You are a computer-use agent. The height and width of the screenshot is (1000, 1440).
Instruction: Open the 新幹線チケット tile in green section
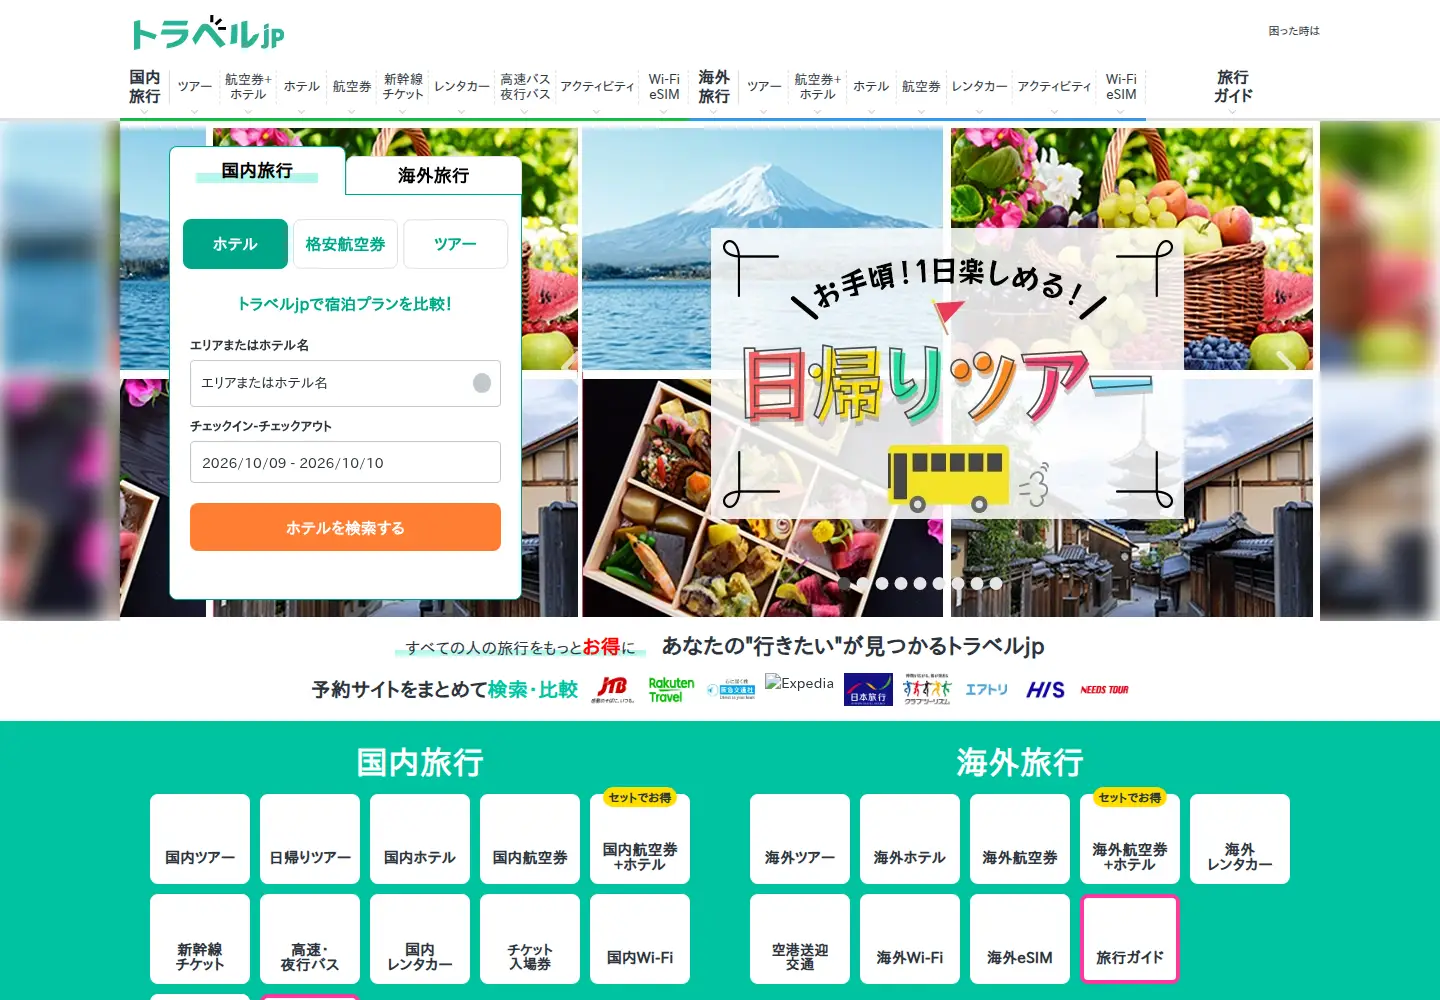(x=200, y=939)
